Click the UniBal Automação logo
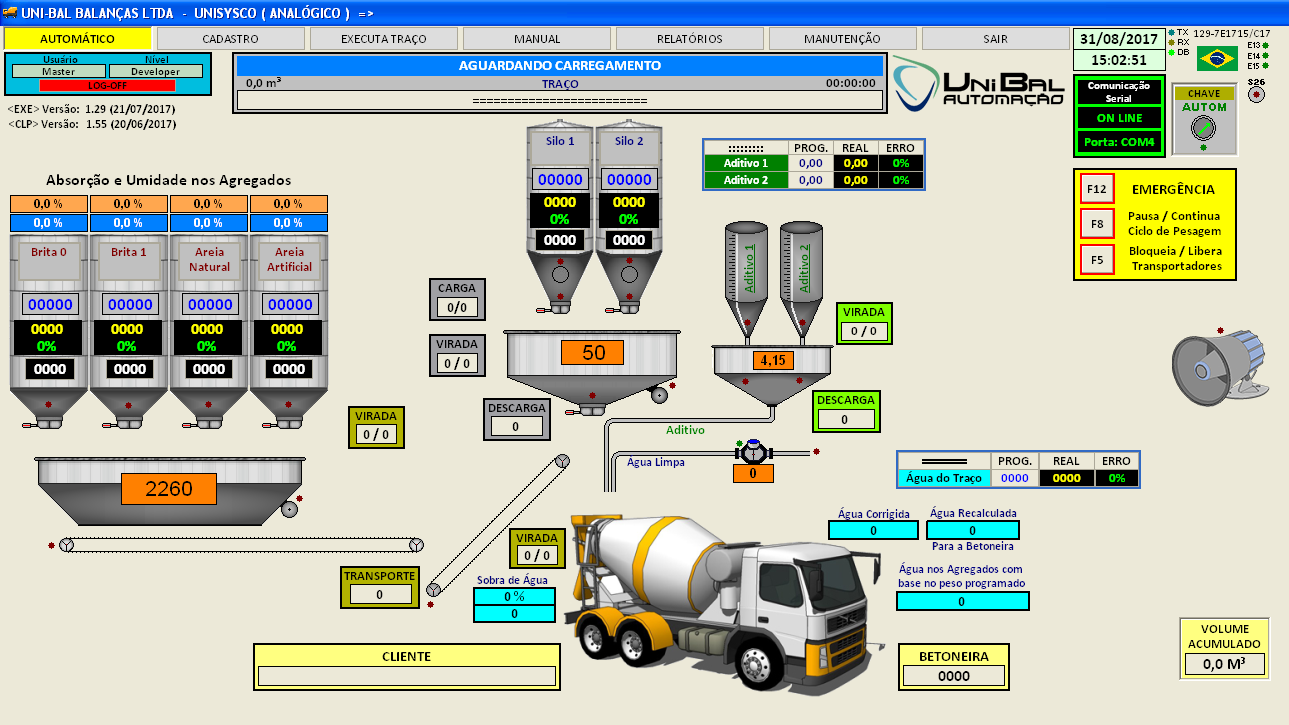 click(x=976, y=84)
